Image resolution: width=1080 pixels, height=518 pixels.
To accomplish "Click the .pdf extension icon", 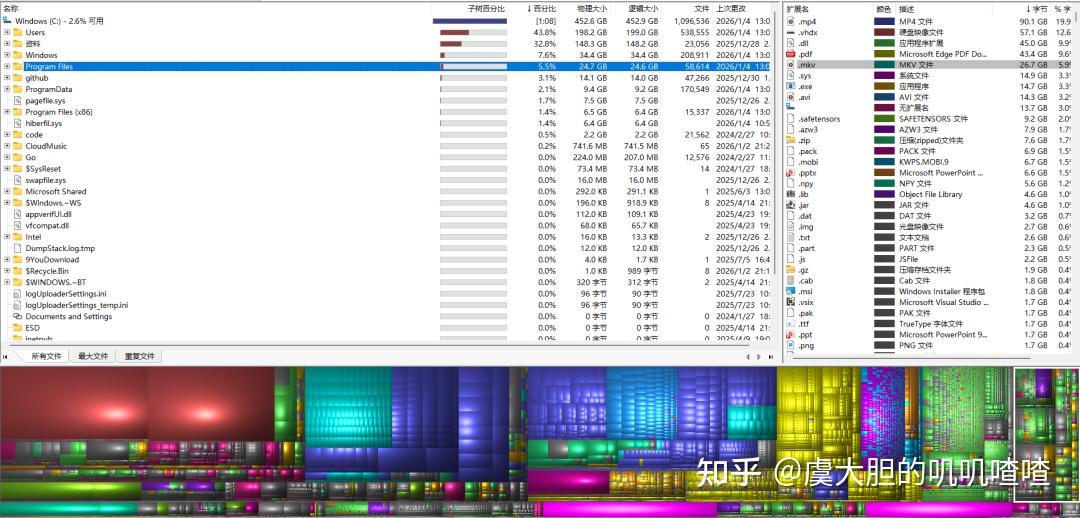I will (791, 54).
